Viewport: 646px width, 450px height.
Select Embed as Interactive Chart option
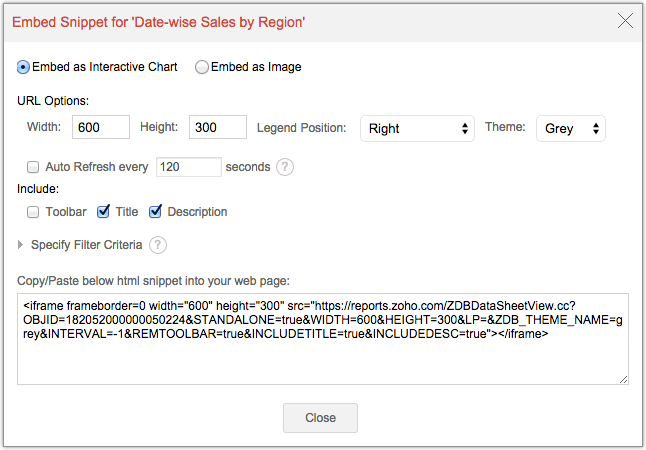coord(24,67)
